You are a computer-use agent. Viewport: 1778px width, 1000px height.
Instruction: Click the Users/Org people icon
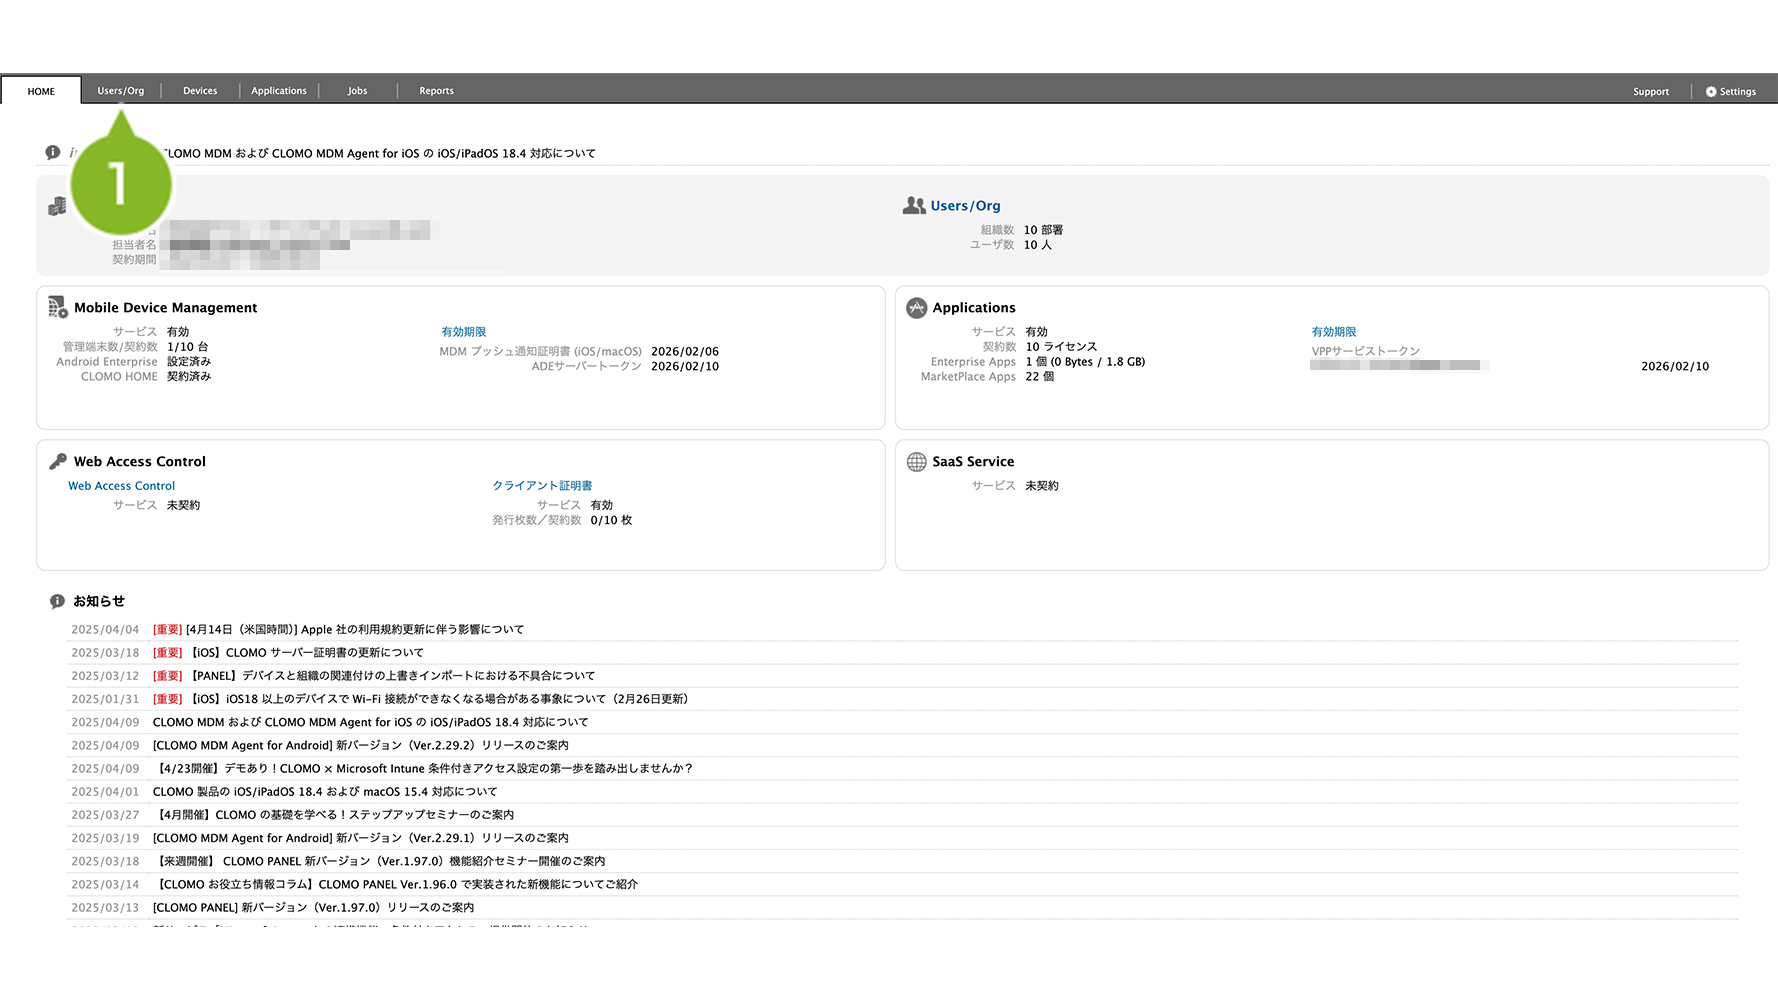pyautogui.click(x=914, y=205)
